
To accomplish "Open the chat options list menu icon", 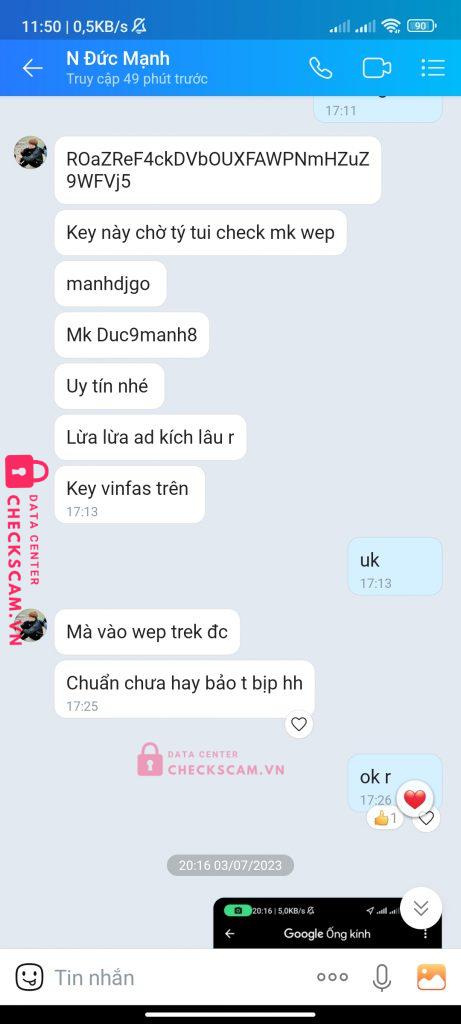I will click(432, 68).
